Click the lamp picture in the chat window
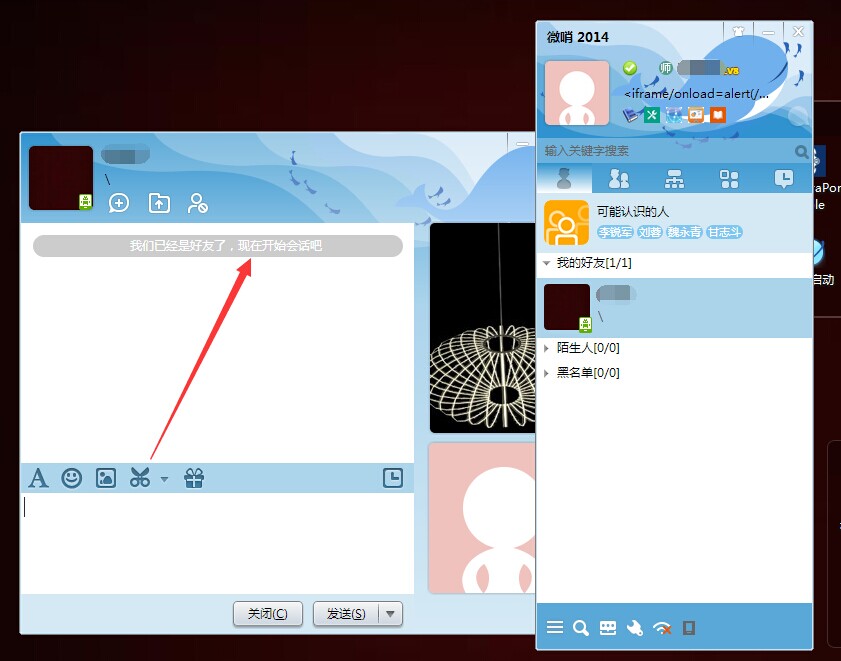841x661 pixels. 483,327
